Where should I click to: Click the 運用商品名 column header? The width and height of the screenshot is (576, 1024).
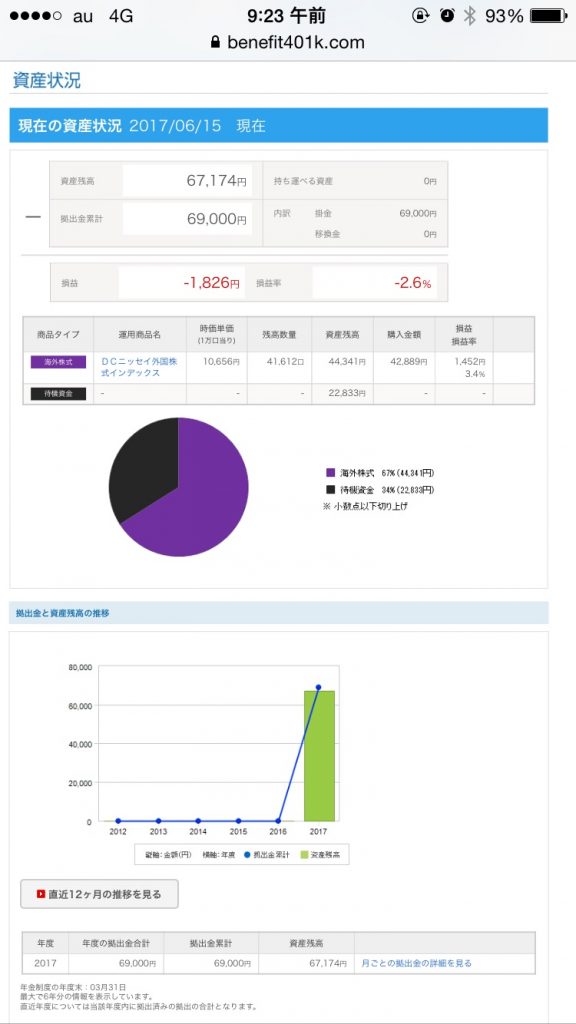(140, 334)
